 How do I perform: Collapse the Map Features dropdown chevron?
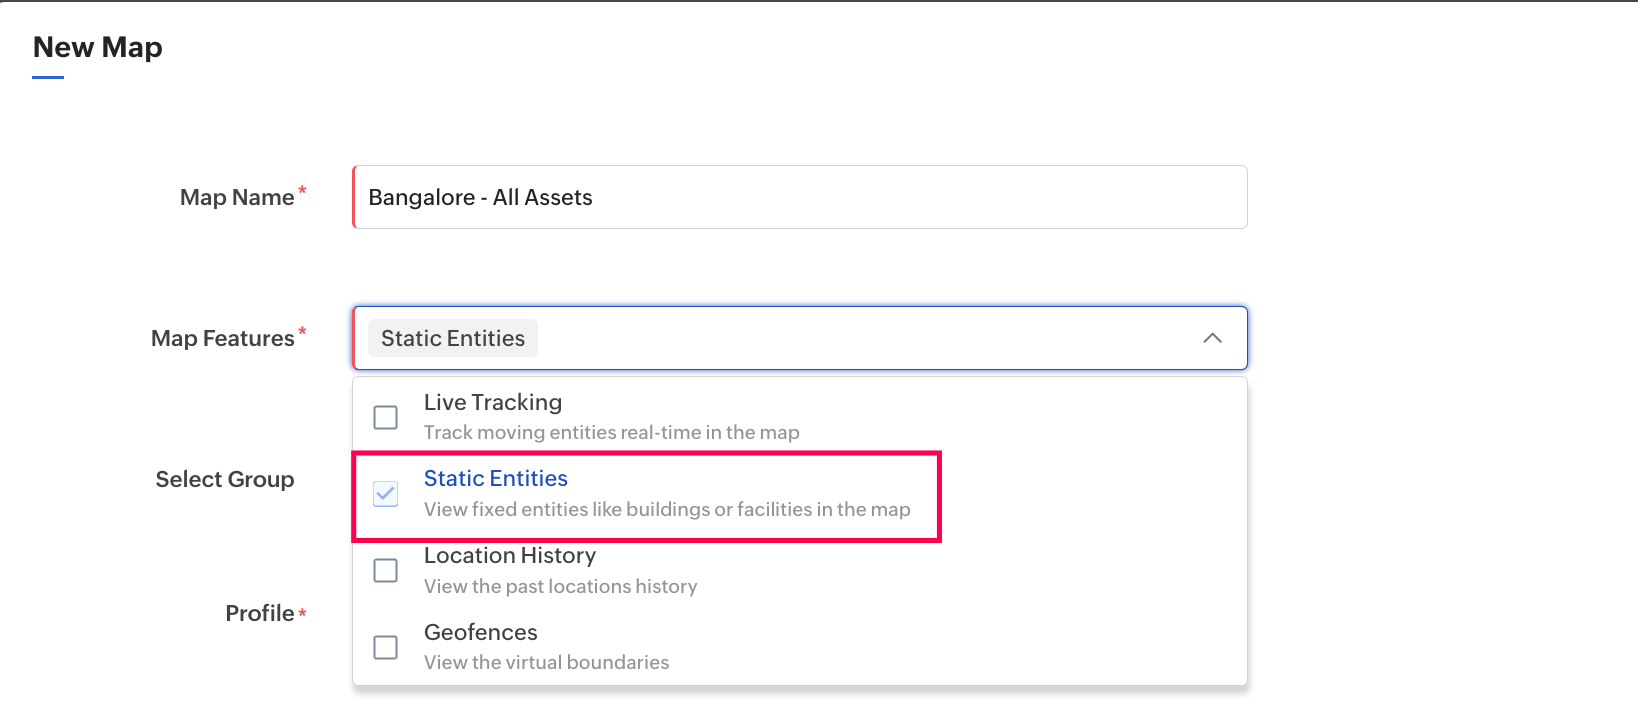(1212, 338)
